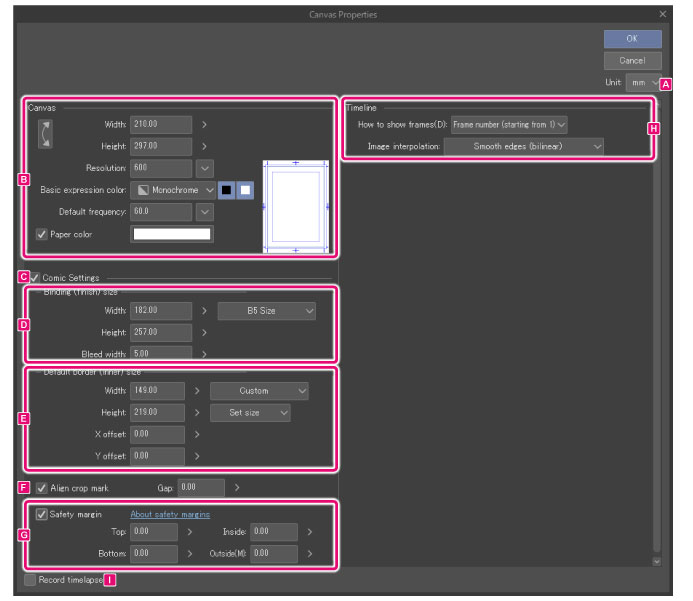Click the scrollbar down arrow button
Image resolution: width=693 pixels, height=601 pixels.
[657, 561]
